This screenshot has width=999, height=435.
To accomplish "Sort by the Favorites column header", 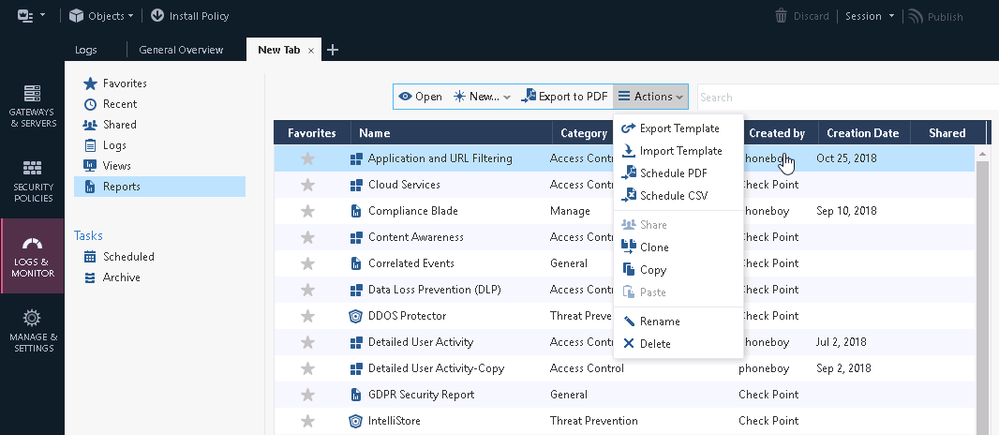I will click(x=312, y=132).
